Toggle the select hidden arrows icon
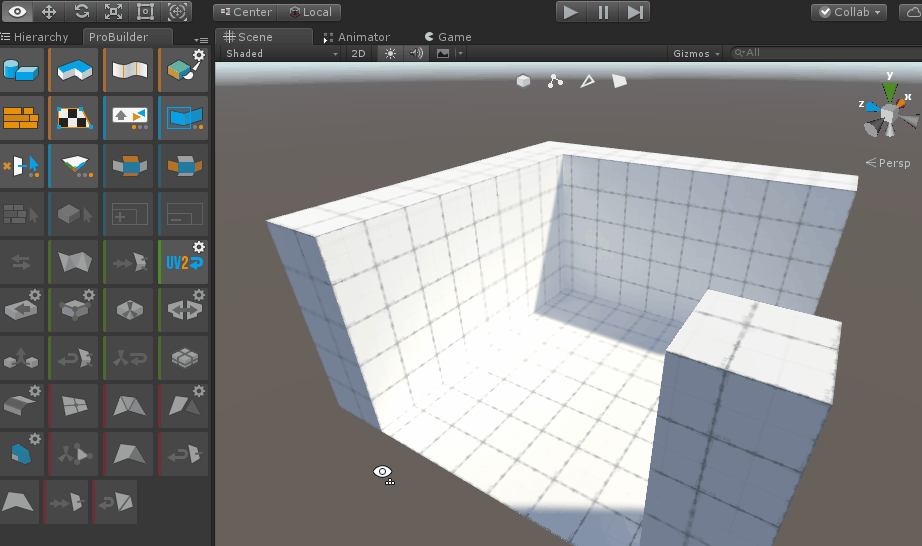Viewport: 922px width, 546px height. pos(129,118)
